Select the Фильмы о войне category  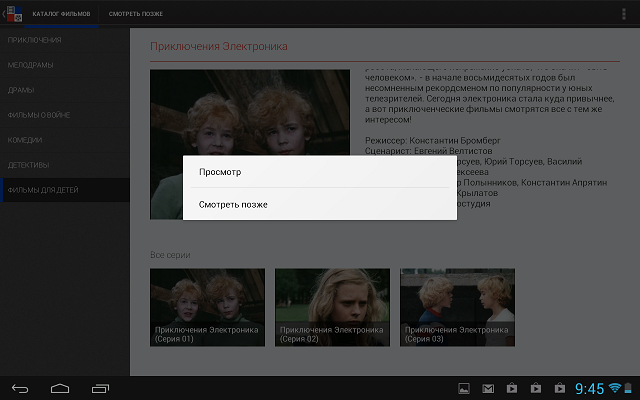(65, 115)
